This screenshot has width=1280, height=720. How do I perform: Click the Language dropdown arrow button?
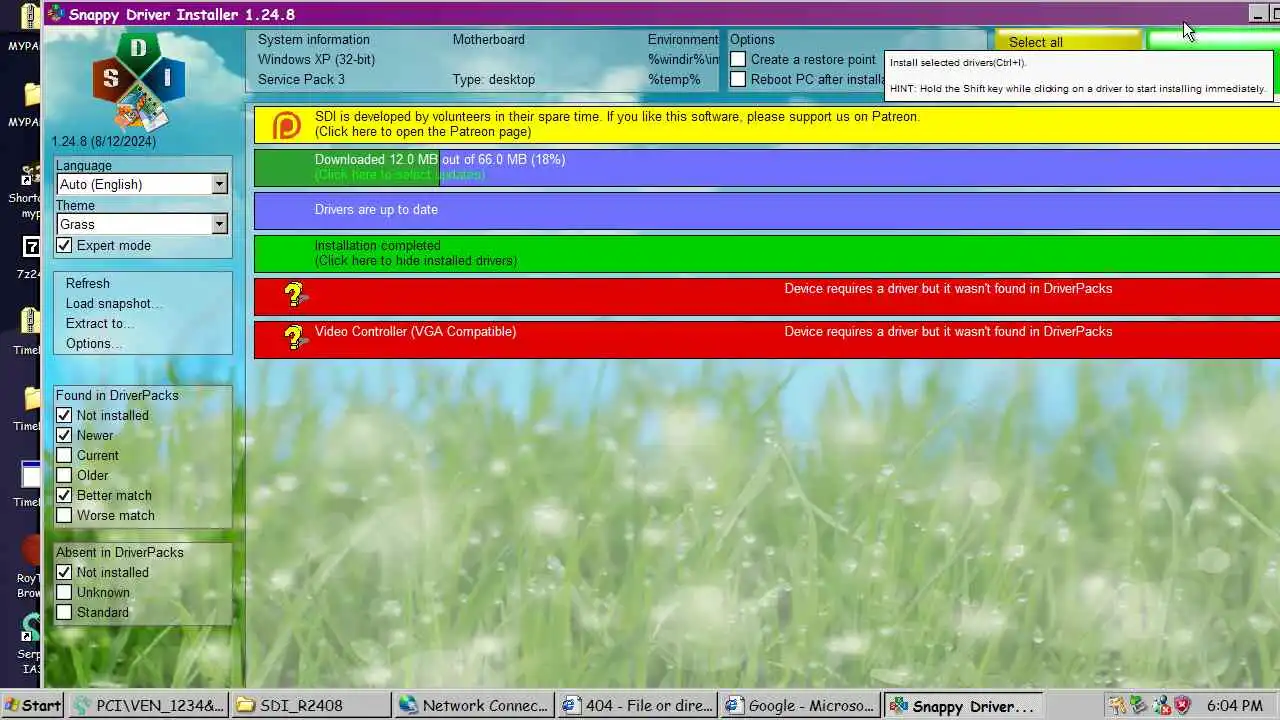coord(219,184)
